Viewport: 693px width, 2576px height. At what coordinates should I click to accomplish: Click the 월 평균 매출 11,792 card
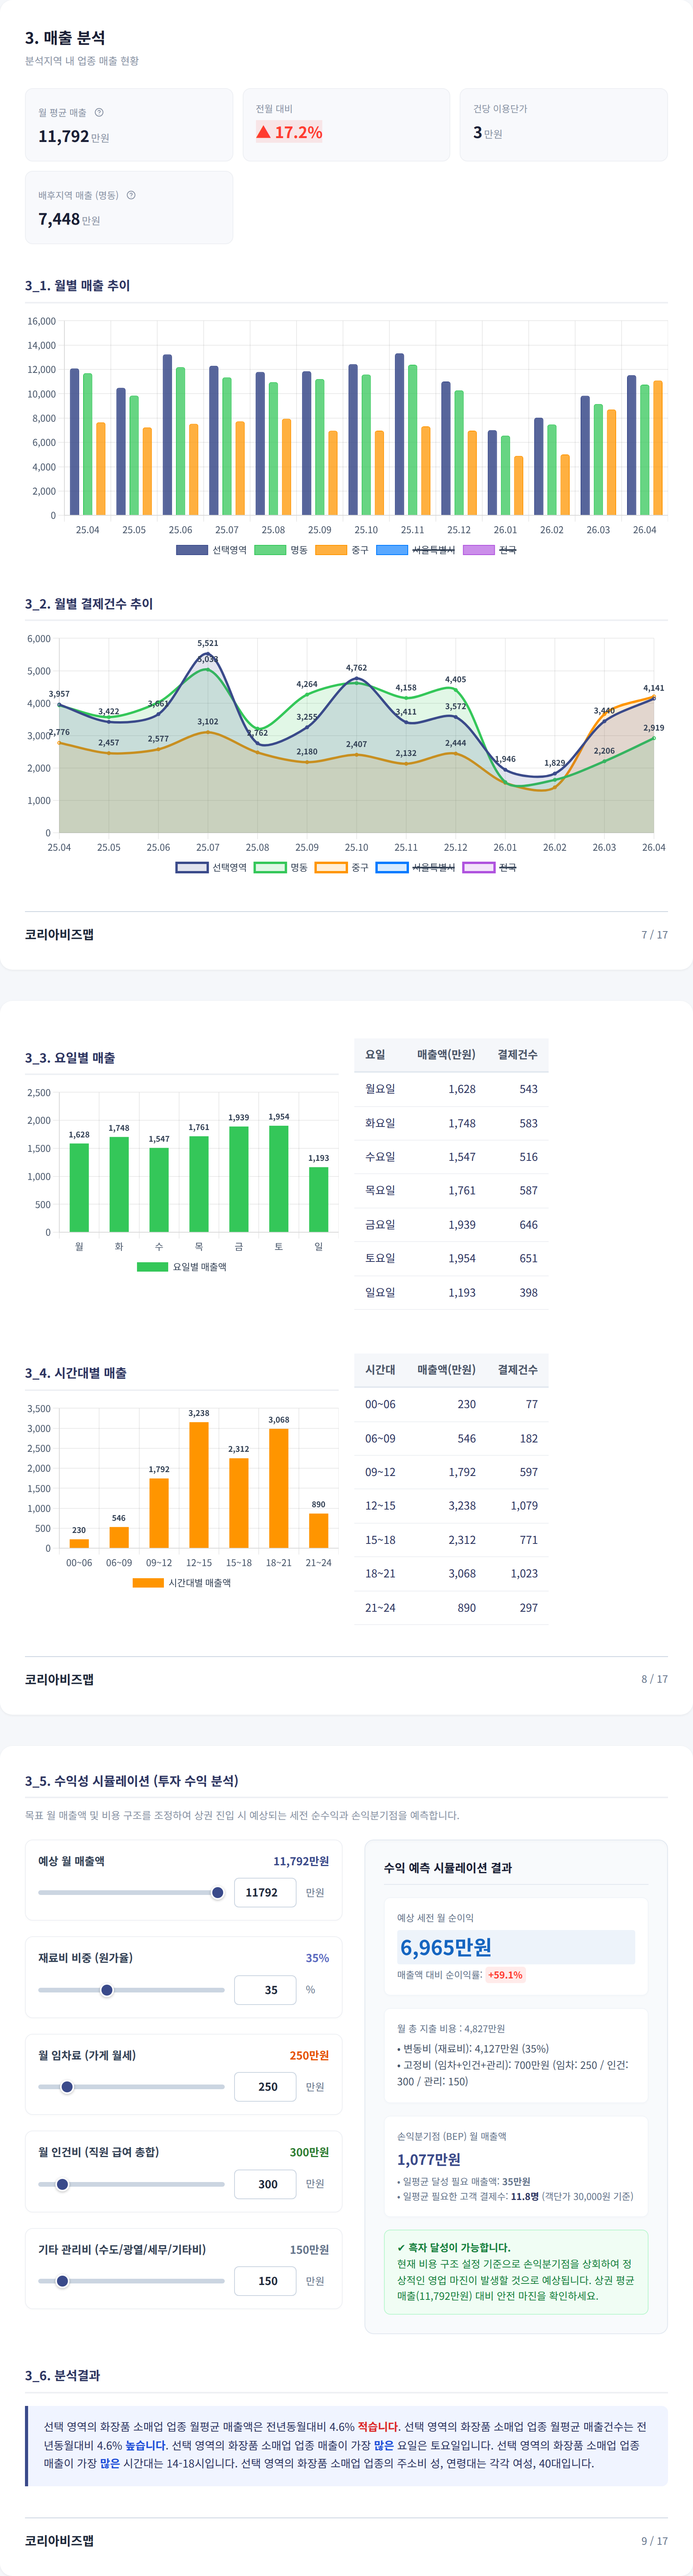[129, 125]
